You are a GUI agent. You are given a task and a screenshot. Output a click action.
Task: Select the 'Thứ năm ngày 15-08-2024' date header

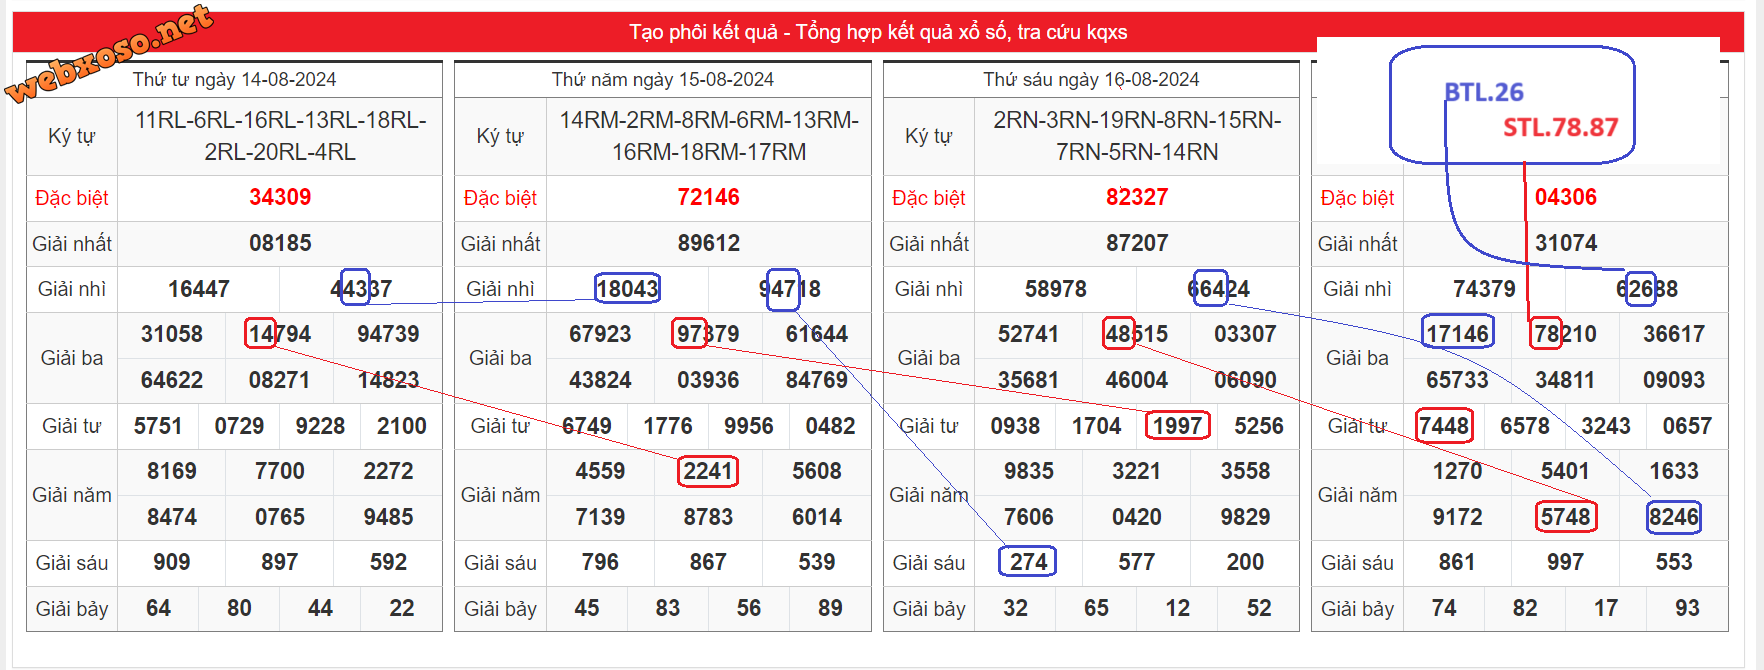[662, 80]
